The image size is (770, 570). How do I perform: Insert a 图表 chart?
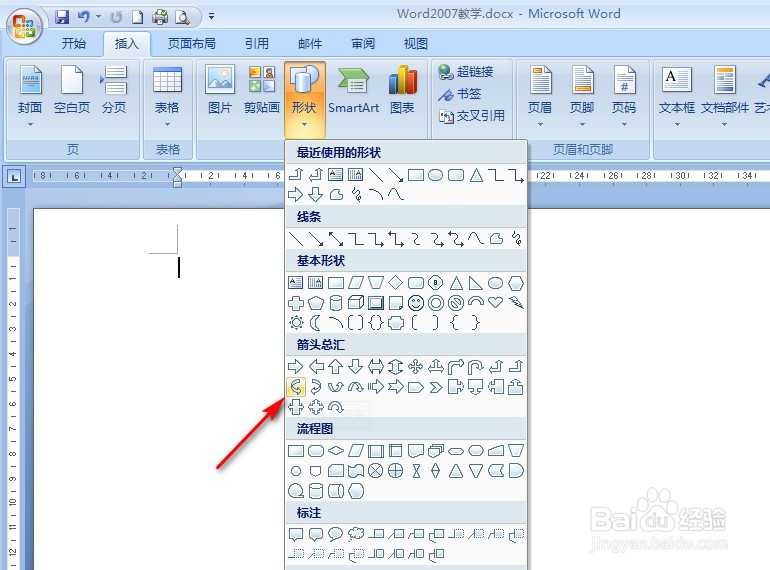click(402, 91)
